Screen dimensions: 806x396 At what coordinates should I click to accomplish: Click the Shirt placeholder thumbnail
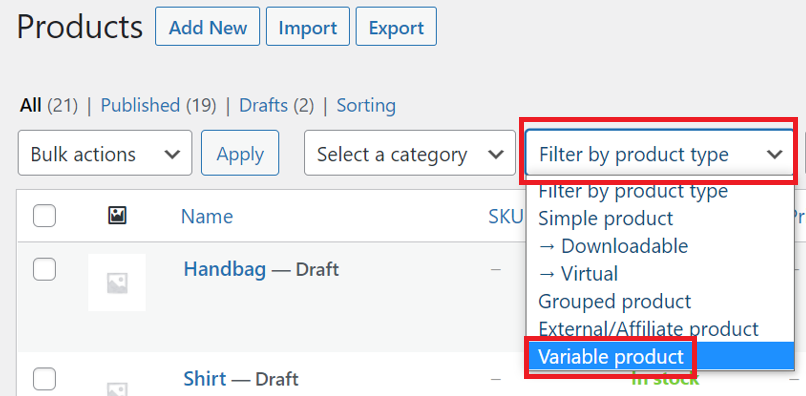pos(117,385)
